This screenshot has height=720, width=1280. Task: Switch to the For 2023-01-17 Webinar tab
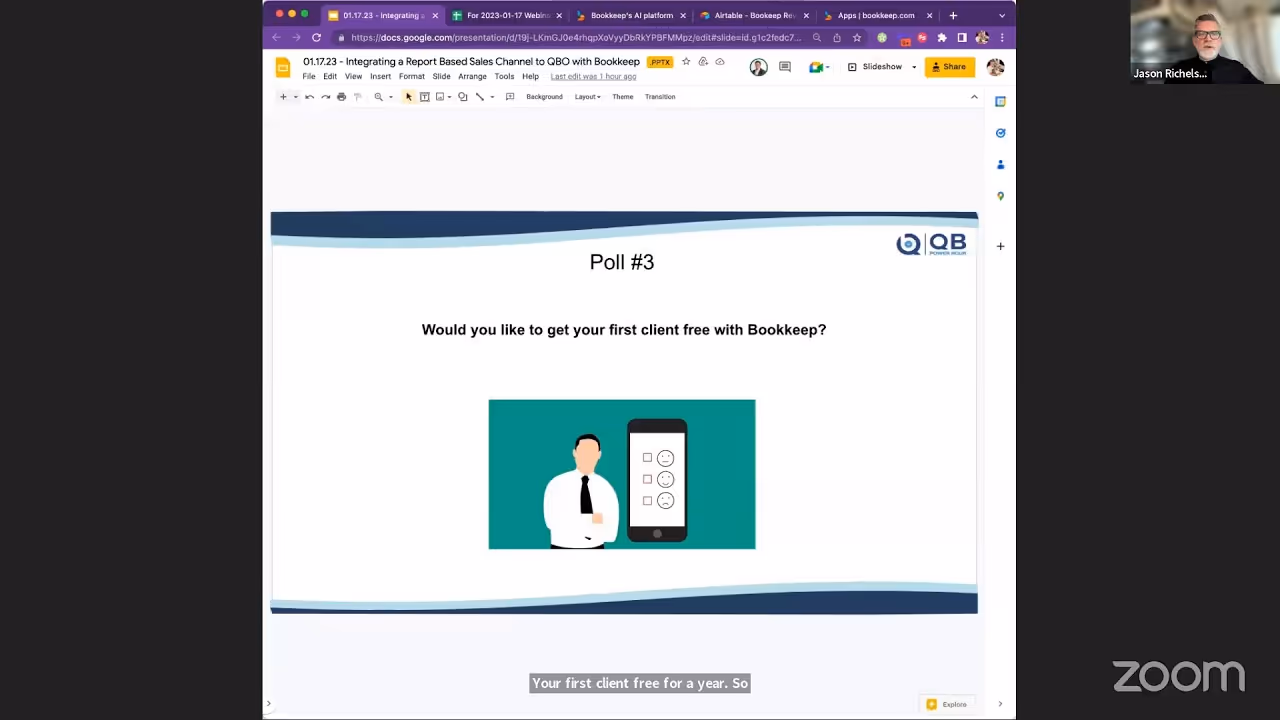click(507, 16)
